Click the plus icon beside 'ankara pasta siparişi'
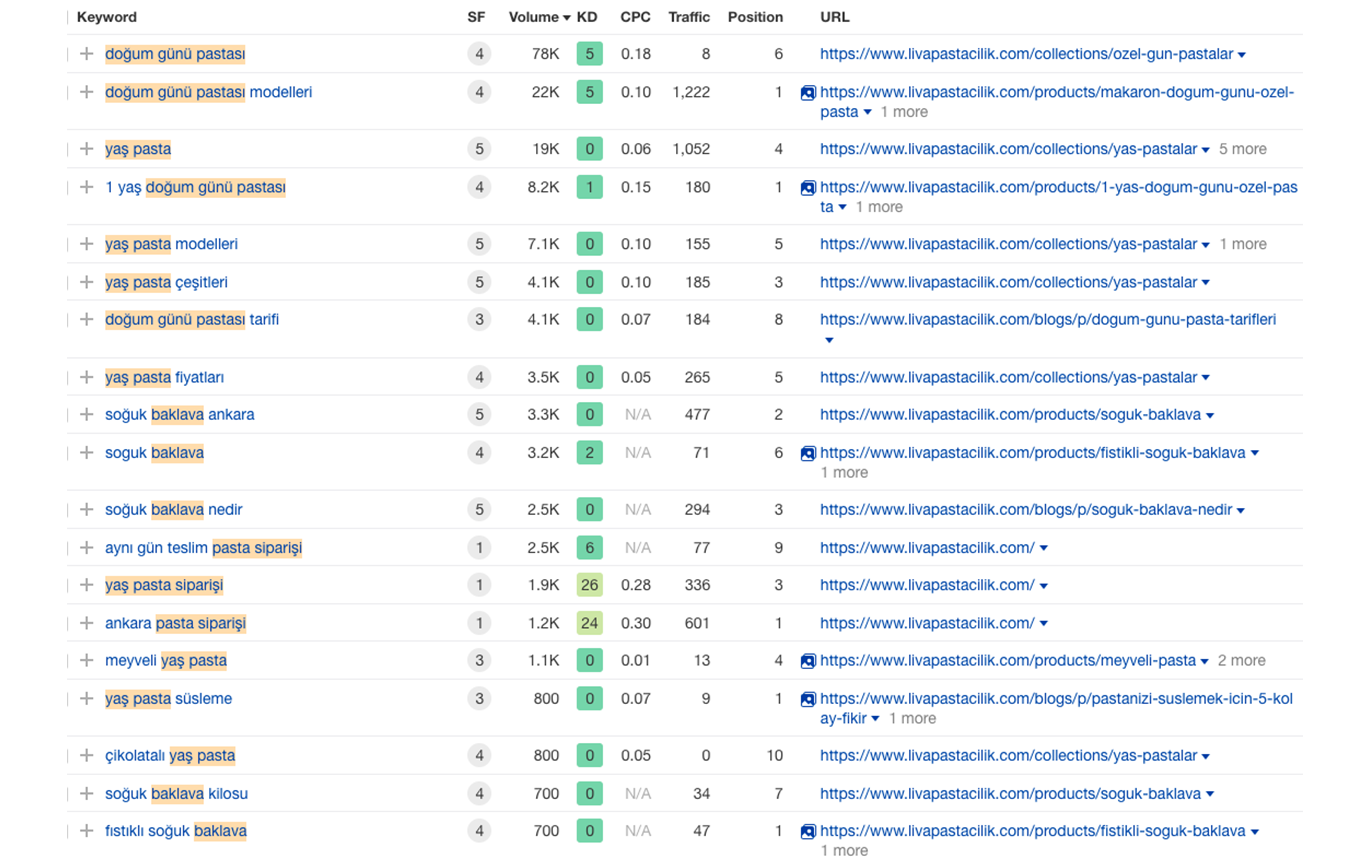 pyautogui.click(x=86, y=623)
